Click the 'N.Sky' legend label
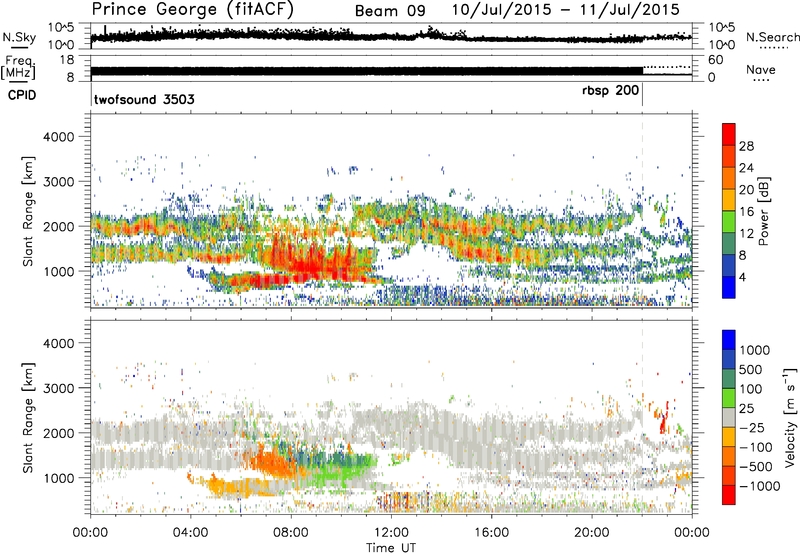The width and height of the screenshot is (800, 554). pyautogui.click(x=19, y=37)
